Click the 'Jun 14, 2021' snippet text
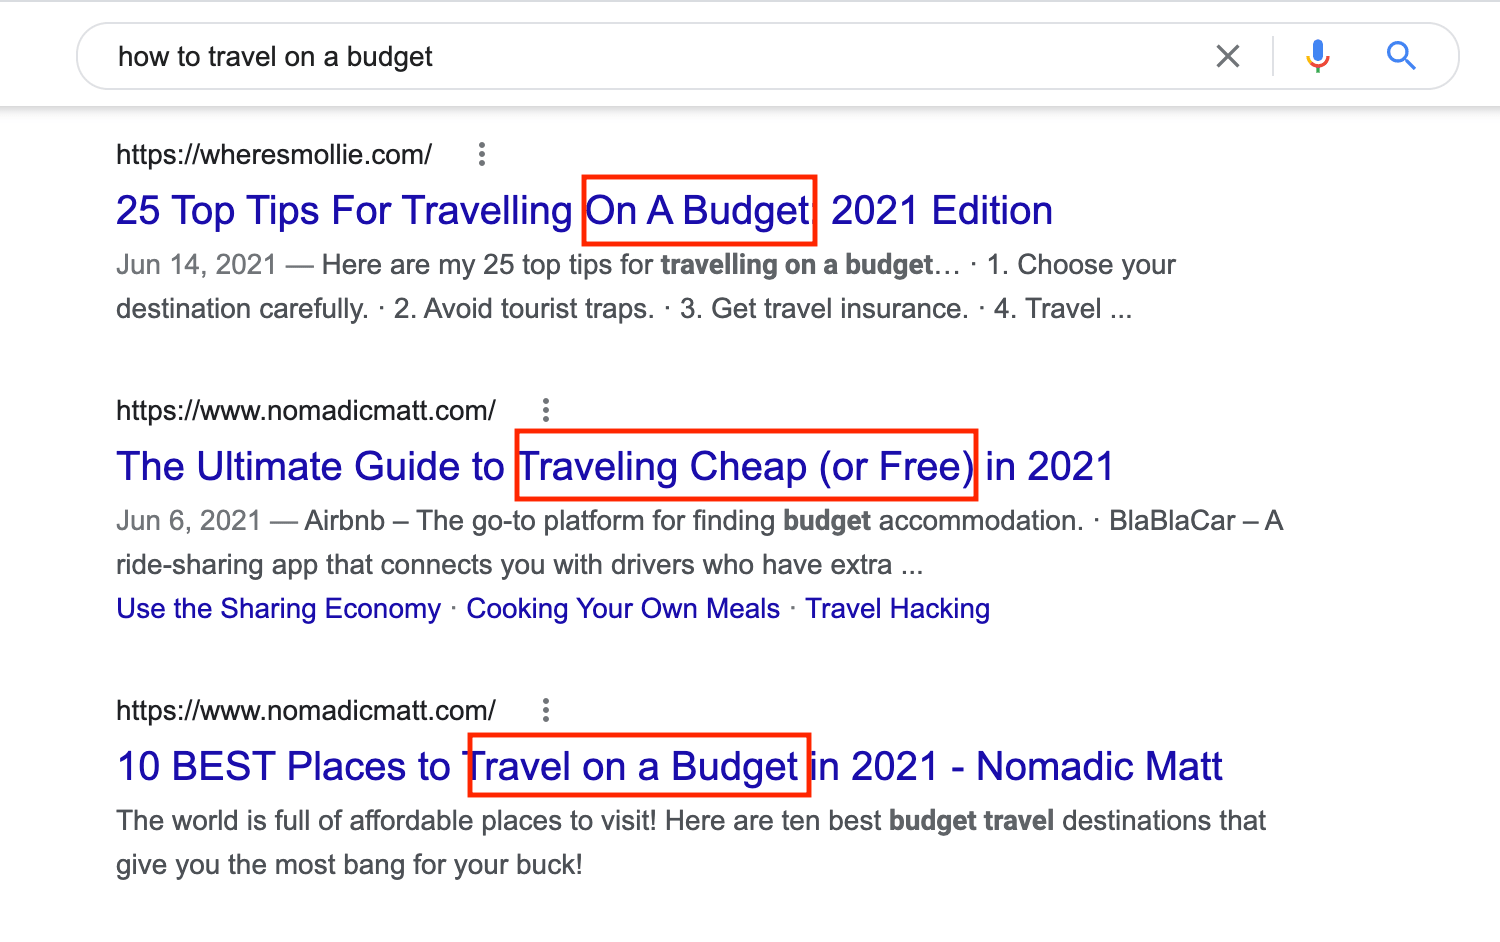1500x942 pixels. click(x=196, y=265)
